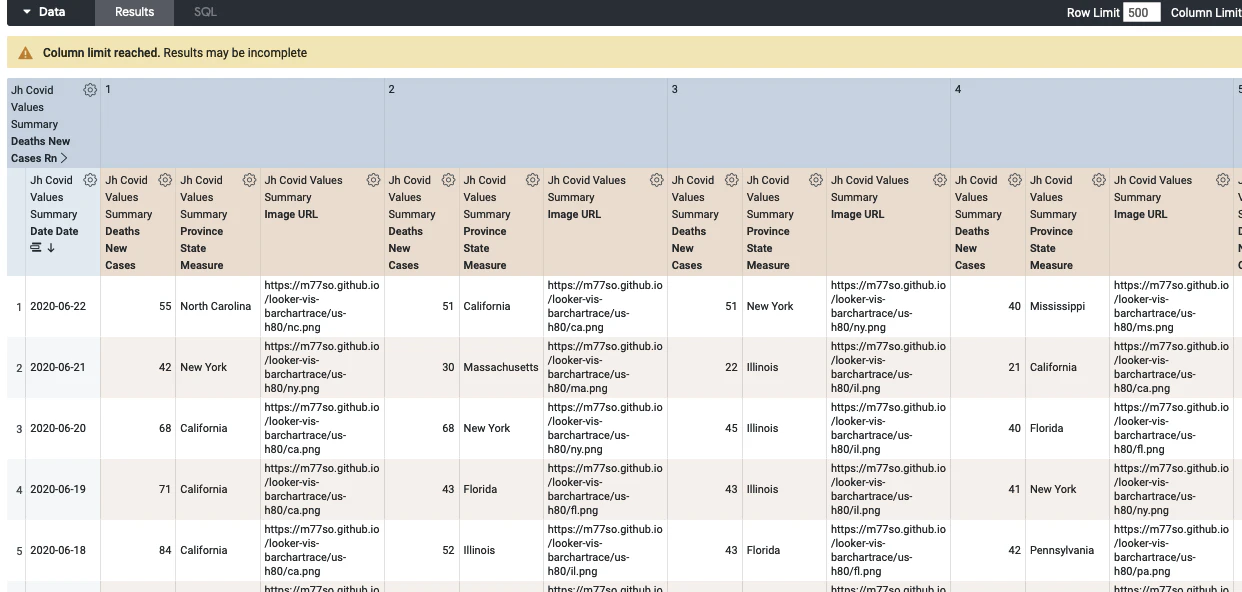Click chevron beside Deaths New Cases Rn
The image size is (1242, 592).
[x=64, y=158]
